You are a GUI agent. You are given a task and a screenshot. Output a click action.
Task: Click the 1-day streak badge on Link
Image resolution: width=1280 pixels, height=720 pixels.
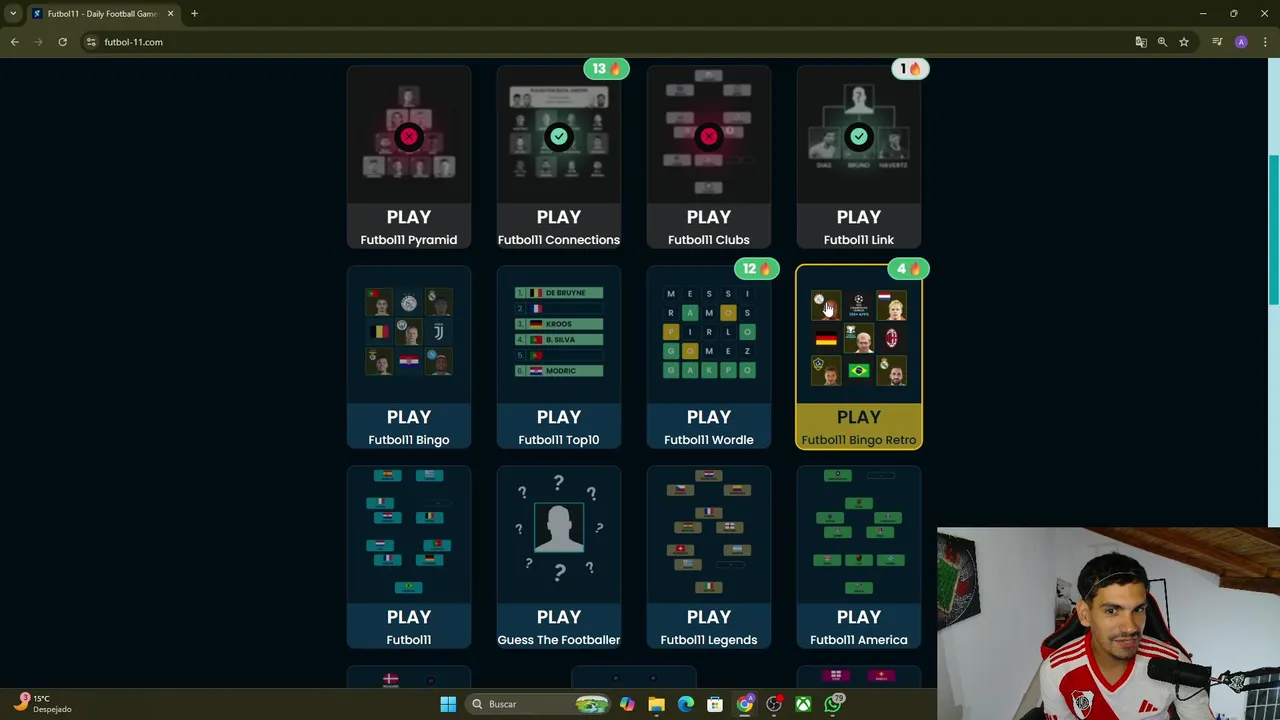click(909, 69)
